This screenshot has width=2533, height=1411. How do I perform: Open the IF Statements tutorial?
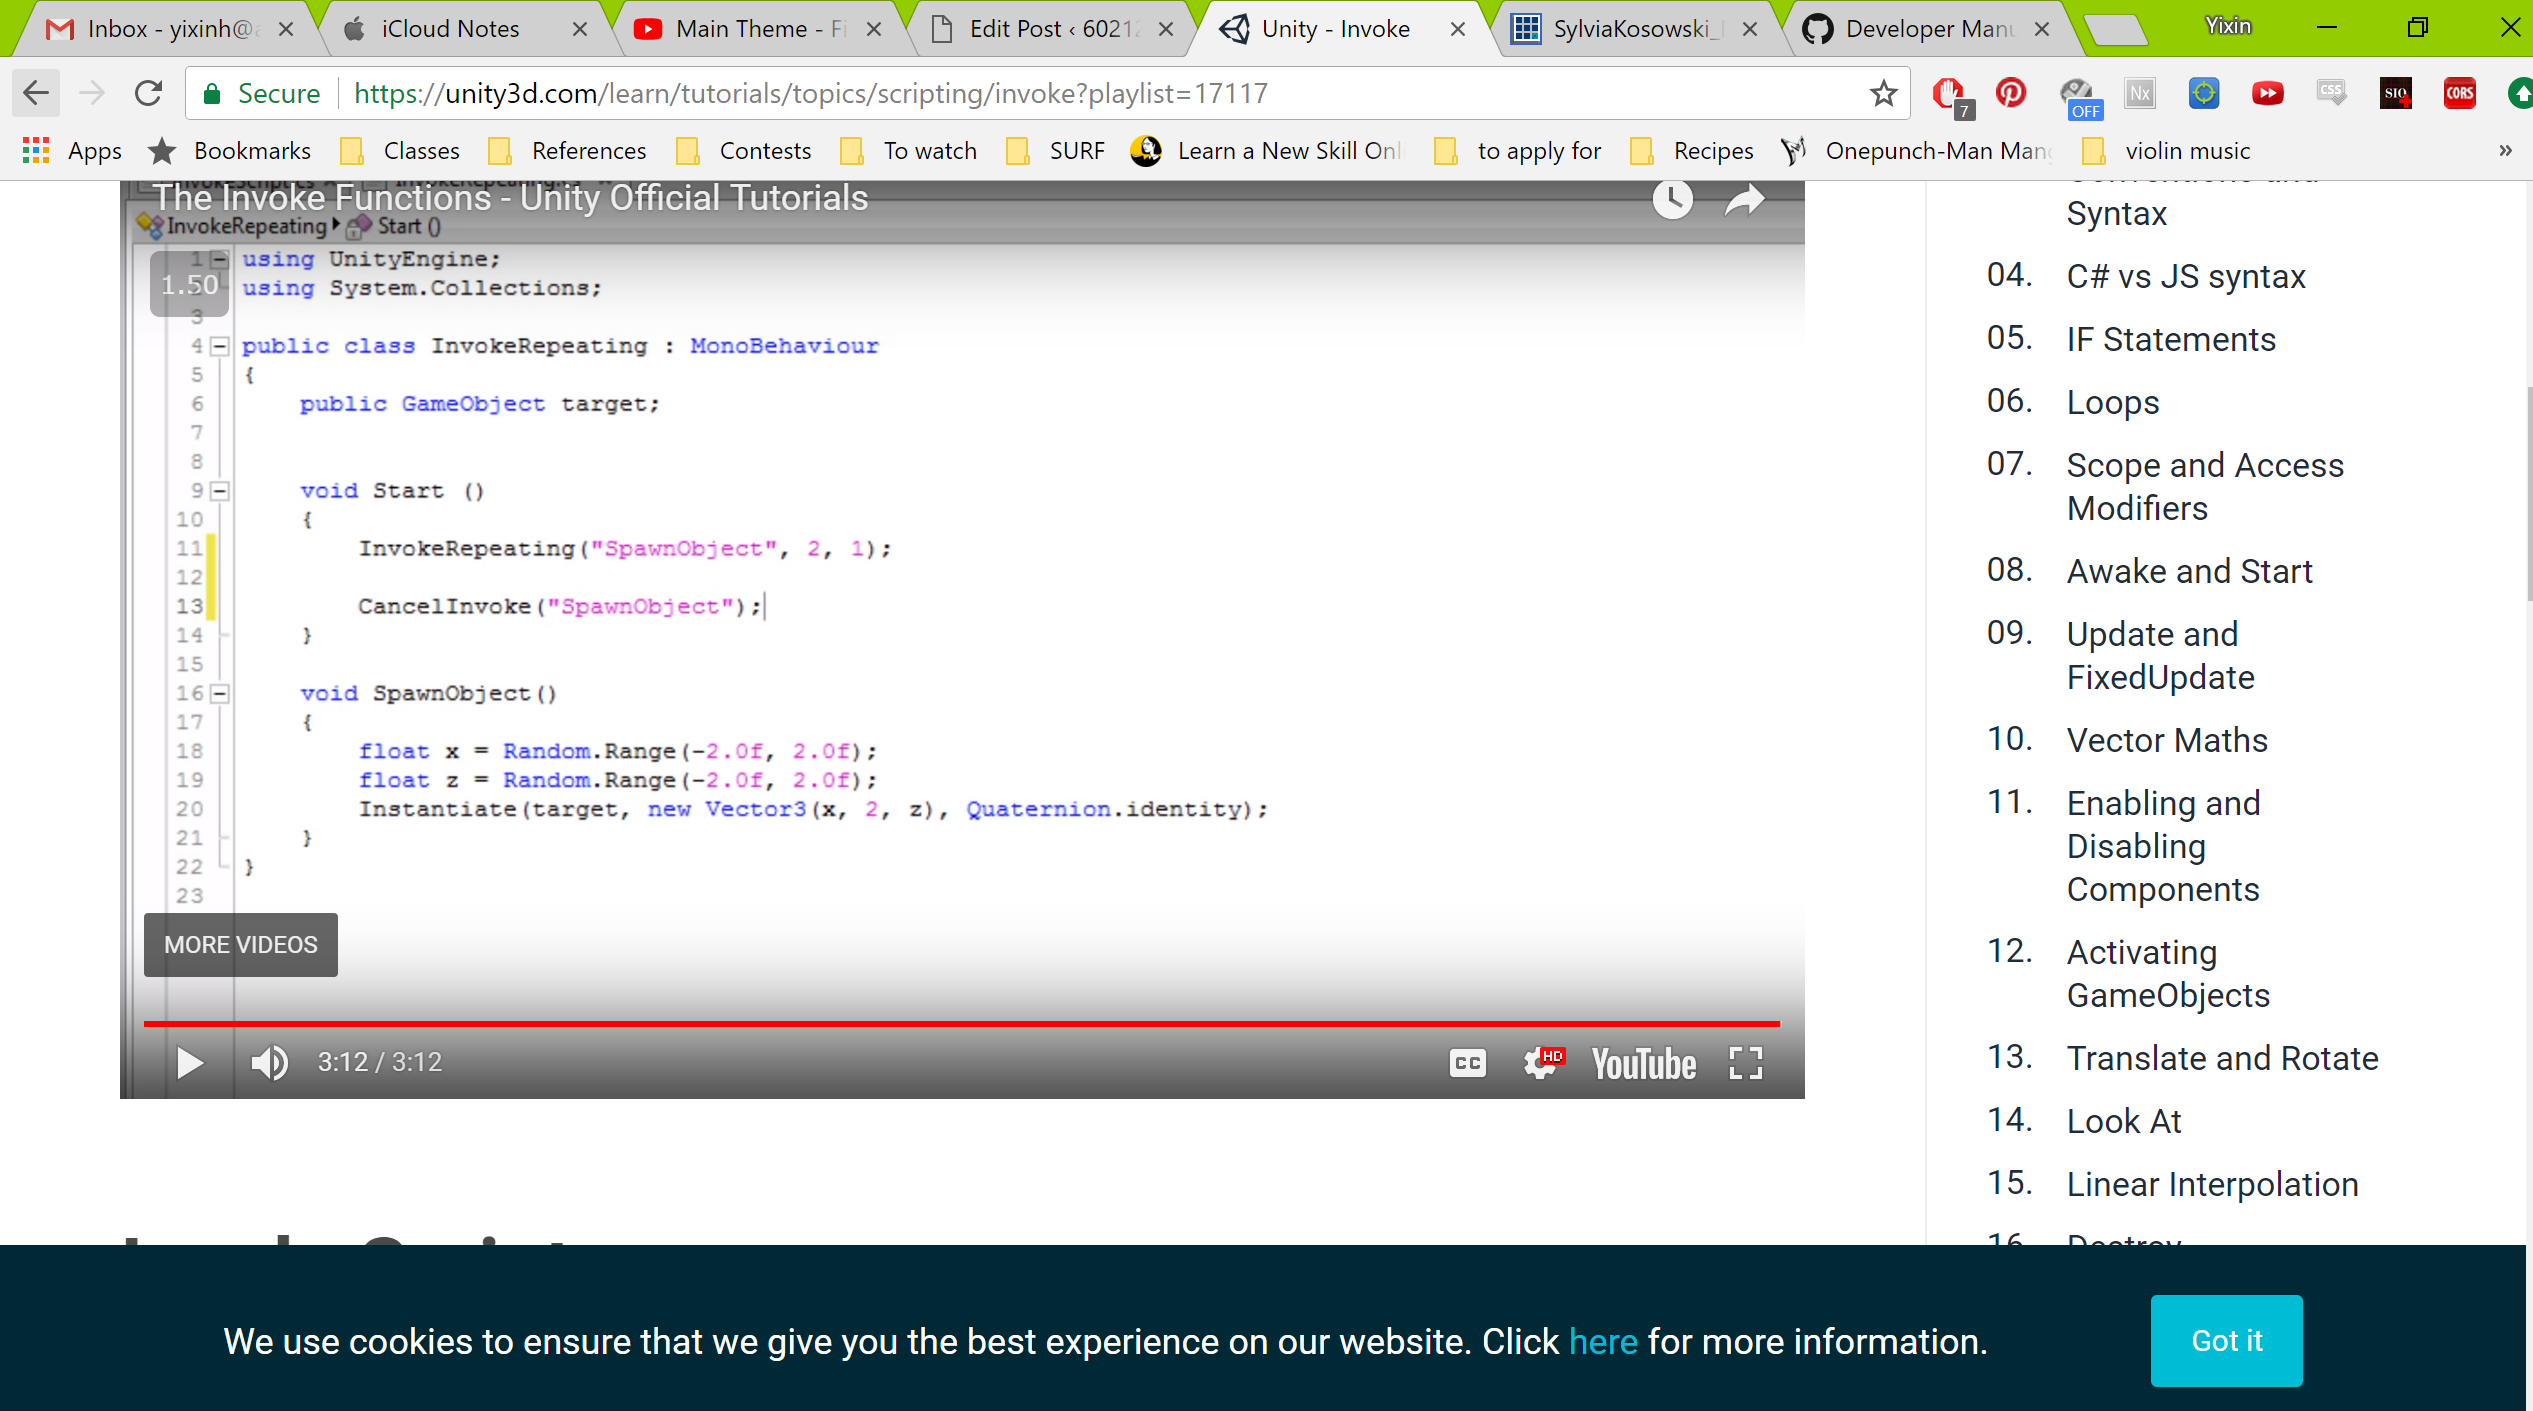point(2171,339)
